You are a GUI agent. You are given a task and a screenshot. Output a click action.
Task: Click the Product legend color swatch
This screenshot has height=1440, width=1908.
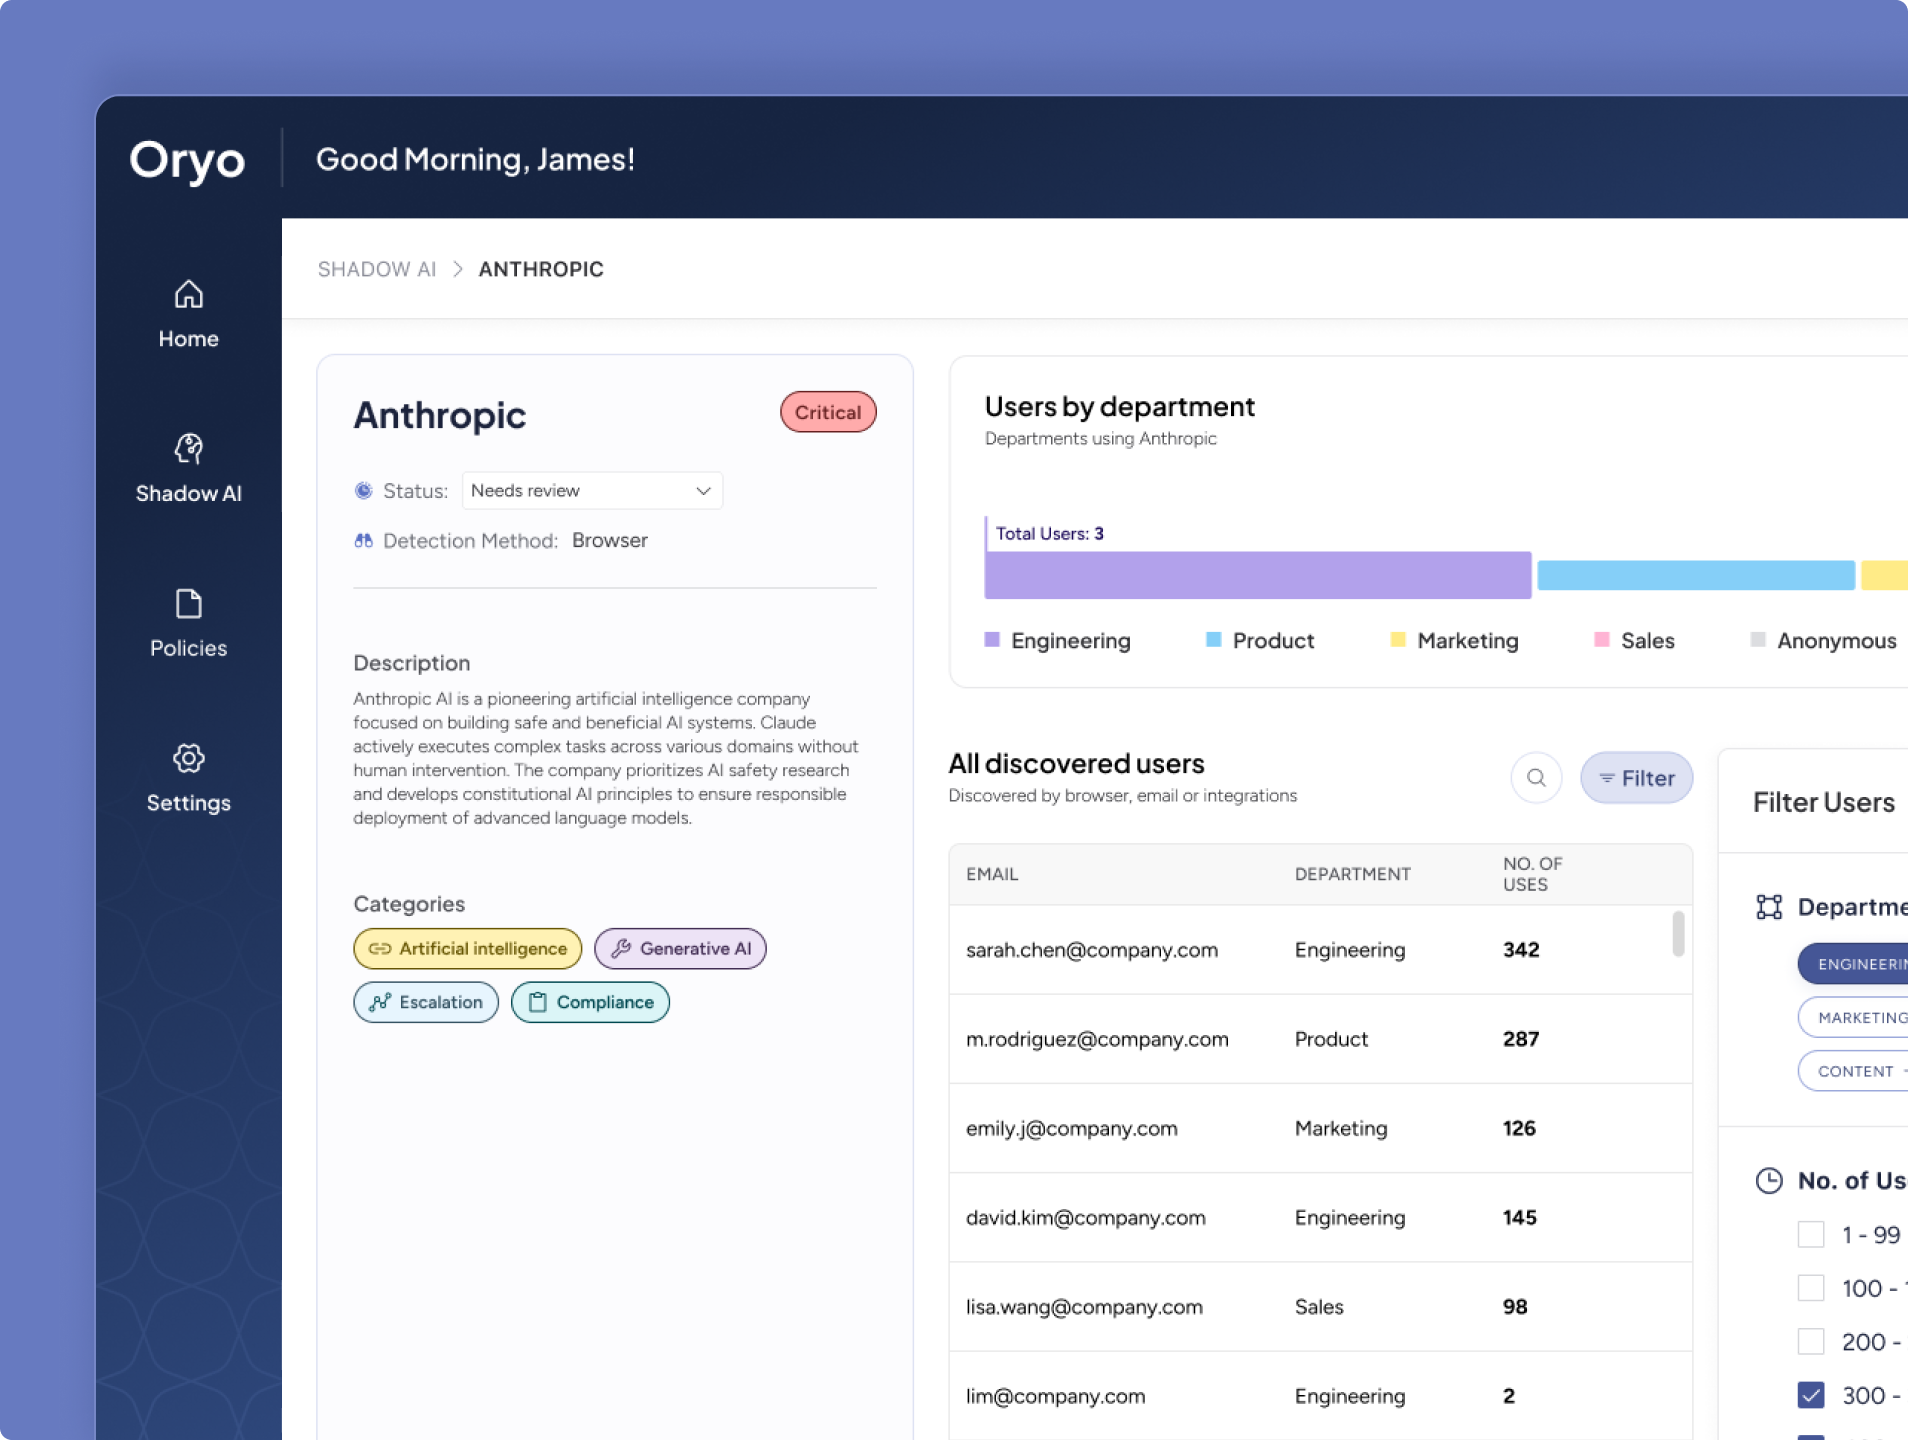click(1214, 640)
